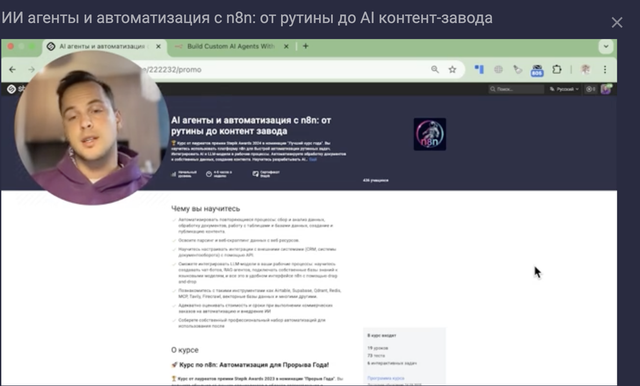Viewport: 640px width, 386px height.
Task: Click the n8n astronaut course logo
Action: point(430,134)
